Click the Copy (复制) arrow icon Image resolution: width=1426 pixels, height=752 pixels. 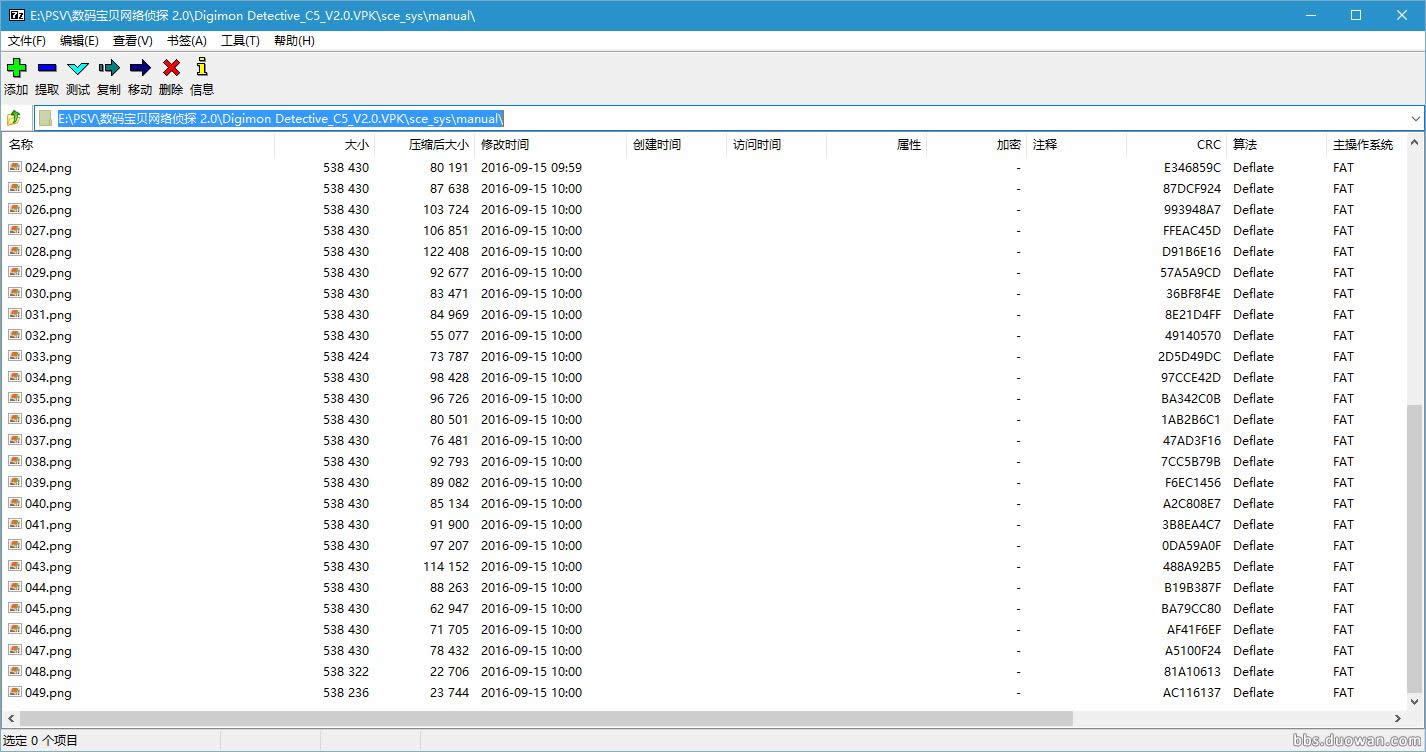109,68
